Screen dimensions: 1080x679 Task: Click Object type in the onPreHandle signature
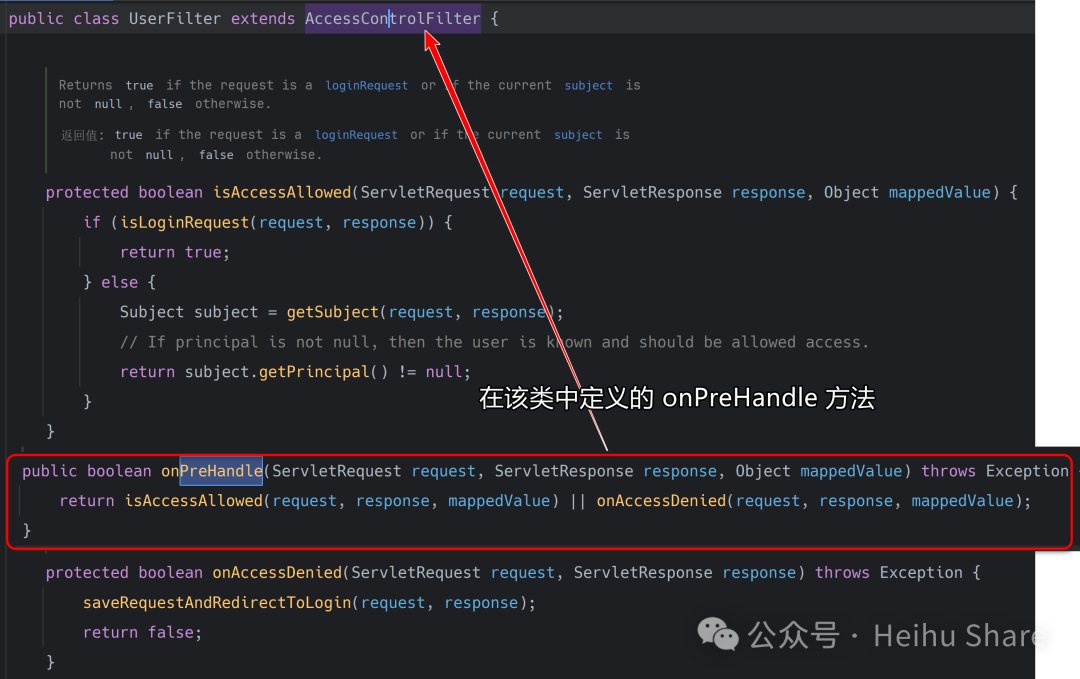762,471
